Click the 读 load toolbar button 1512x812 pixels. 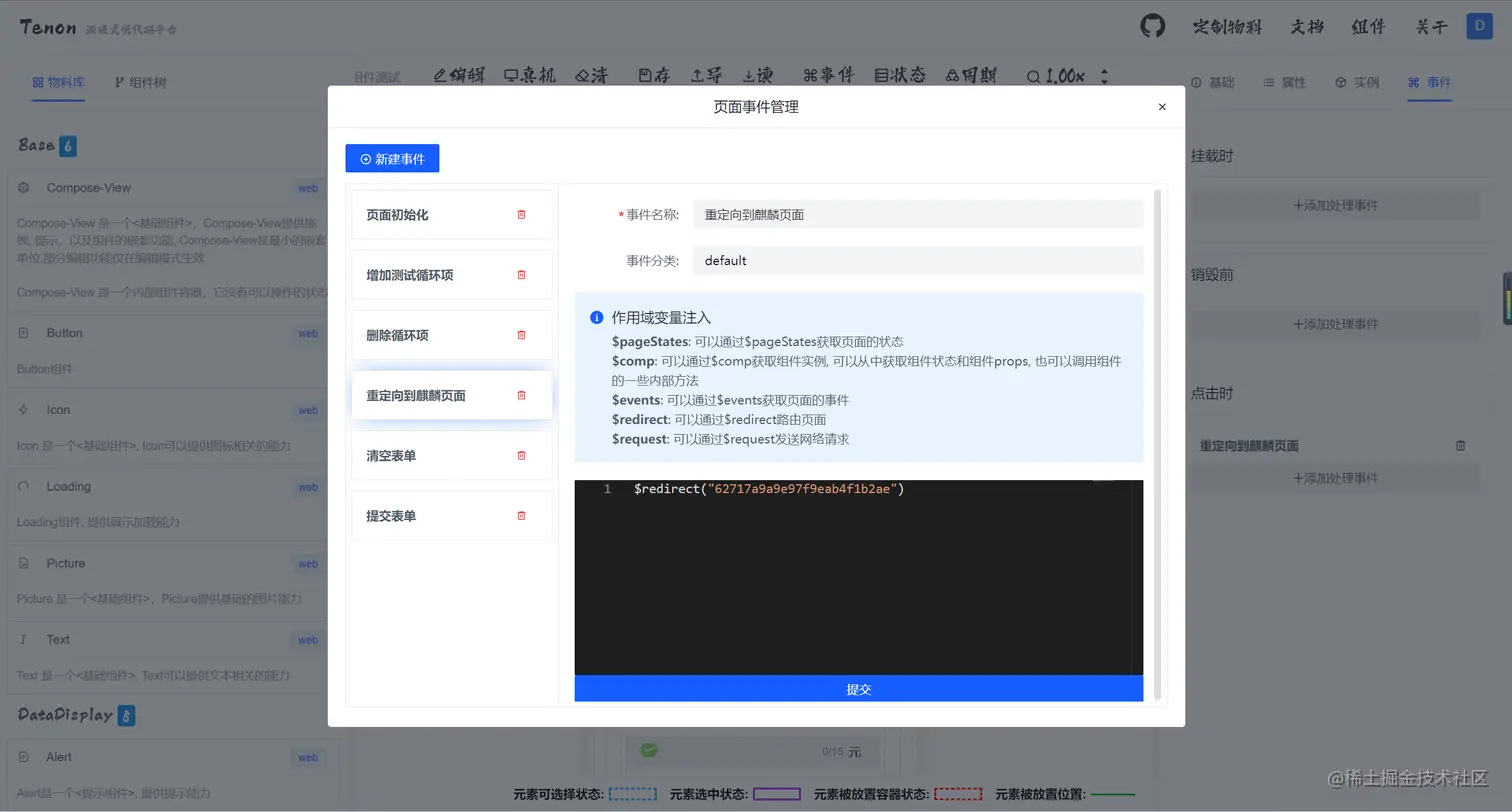(758, 75)
